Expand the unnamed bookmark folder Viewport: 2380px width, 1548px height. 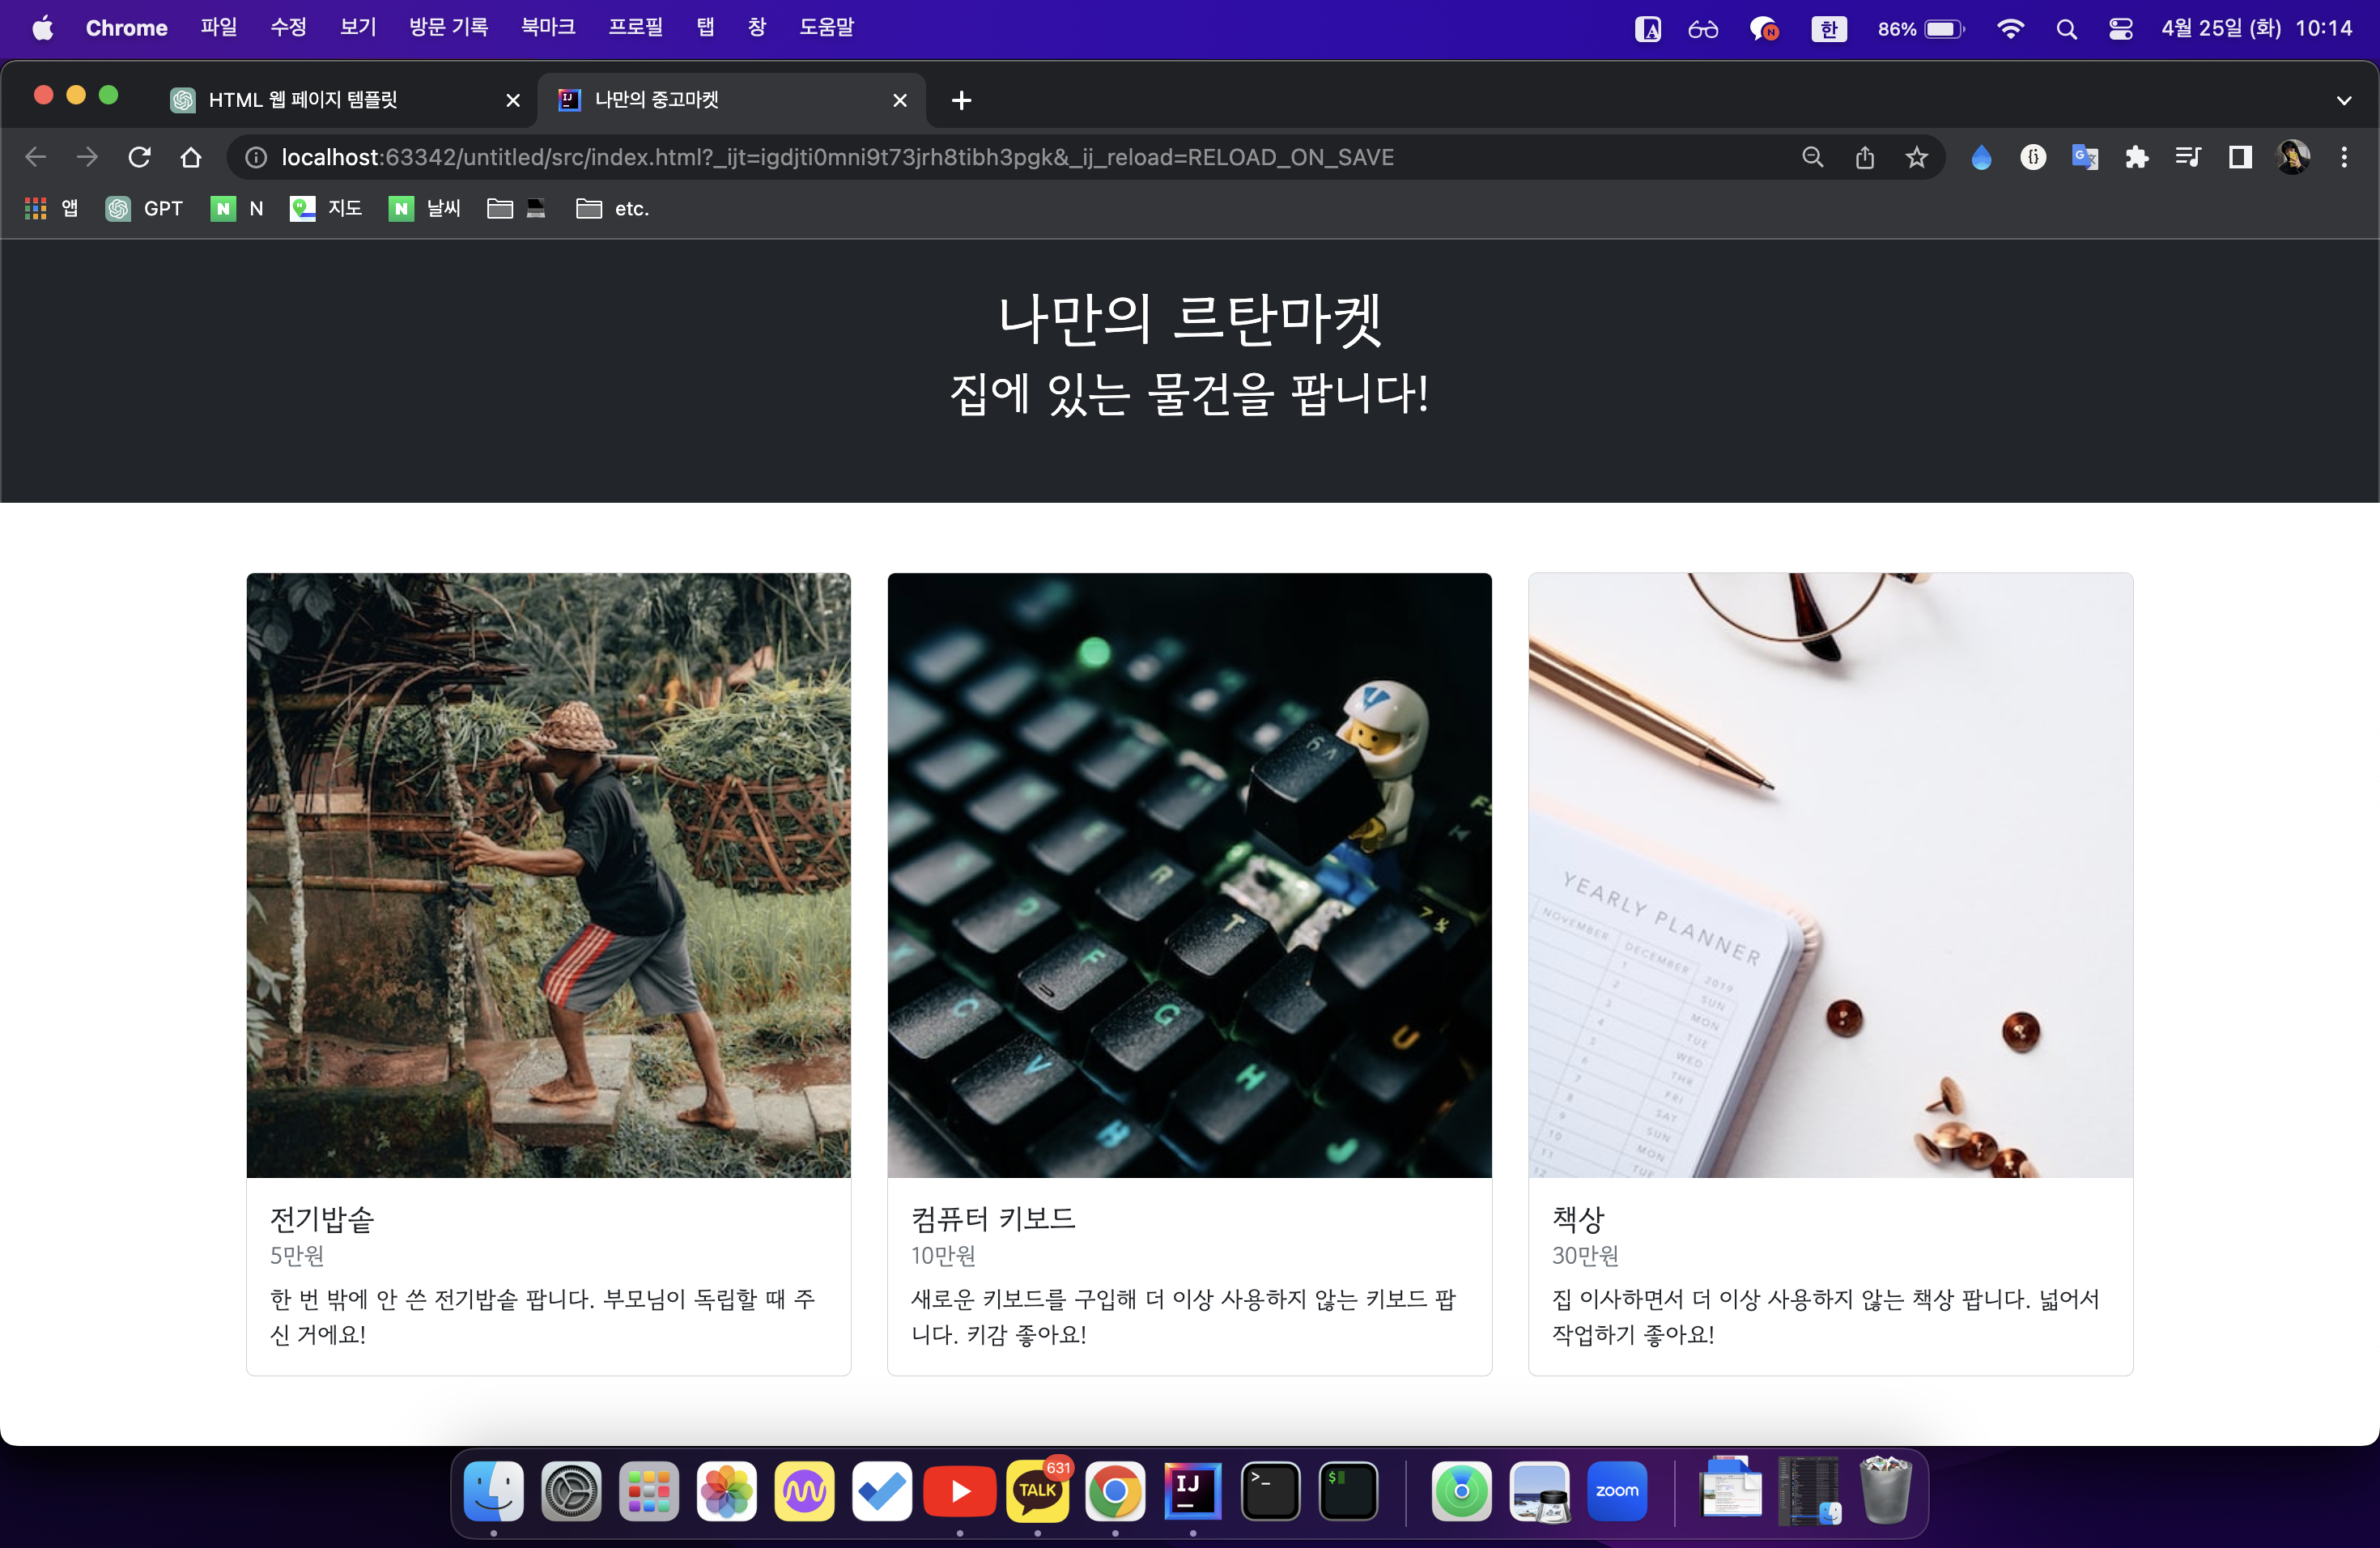516,208
